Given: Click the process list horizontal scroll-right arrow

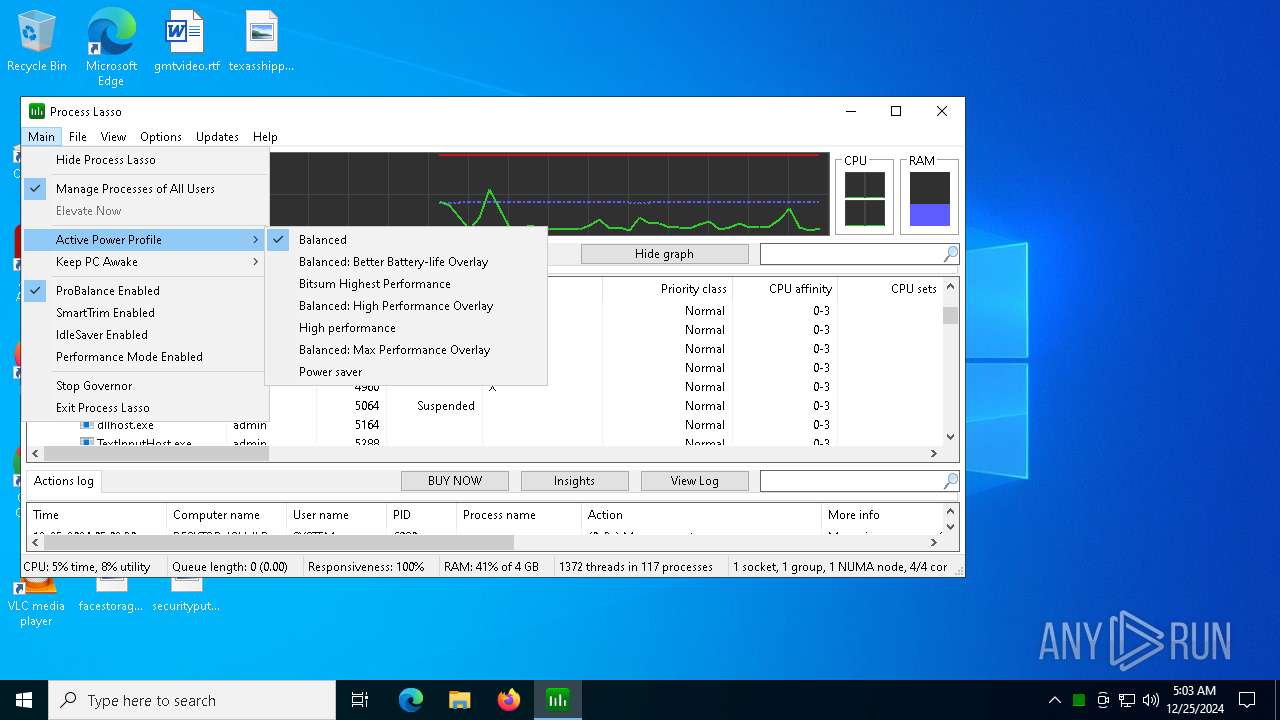Looking at the screenshot, I should (x=934, y=453).
